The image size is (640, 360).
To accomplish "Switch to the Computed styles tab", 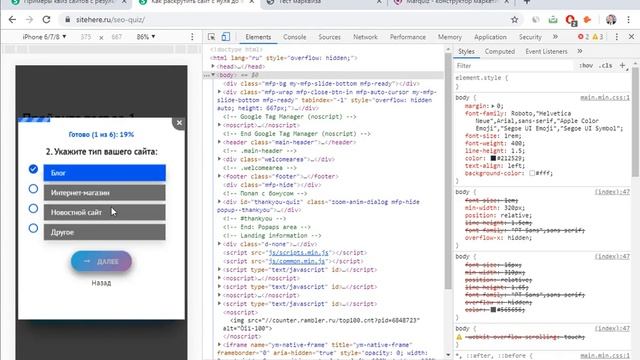I will 500,51.
